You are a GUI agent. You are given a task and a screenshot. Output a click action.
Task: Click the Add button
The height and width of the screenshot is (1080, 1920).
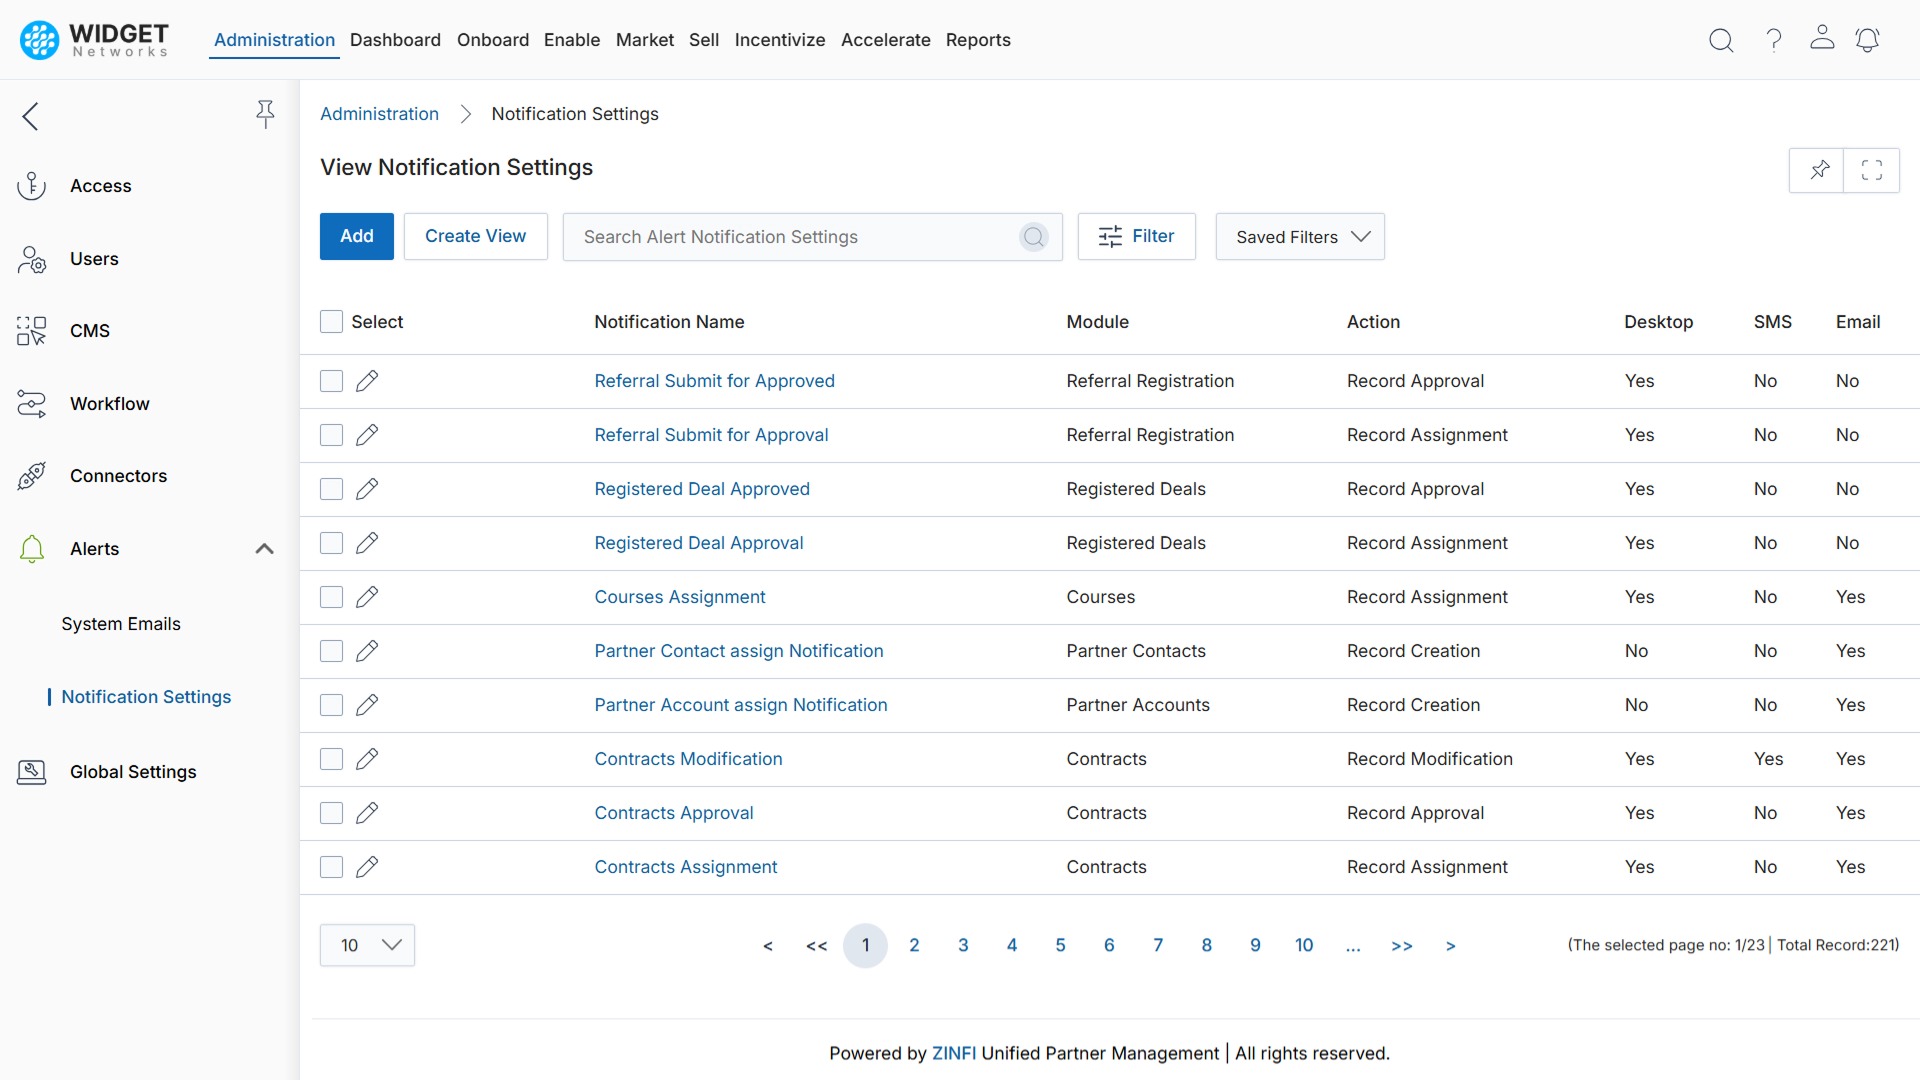356,236
